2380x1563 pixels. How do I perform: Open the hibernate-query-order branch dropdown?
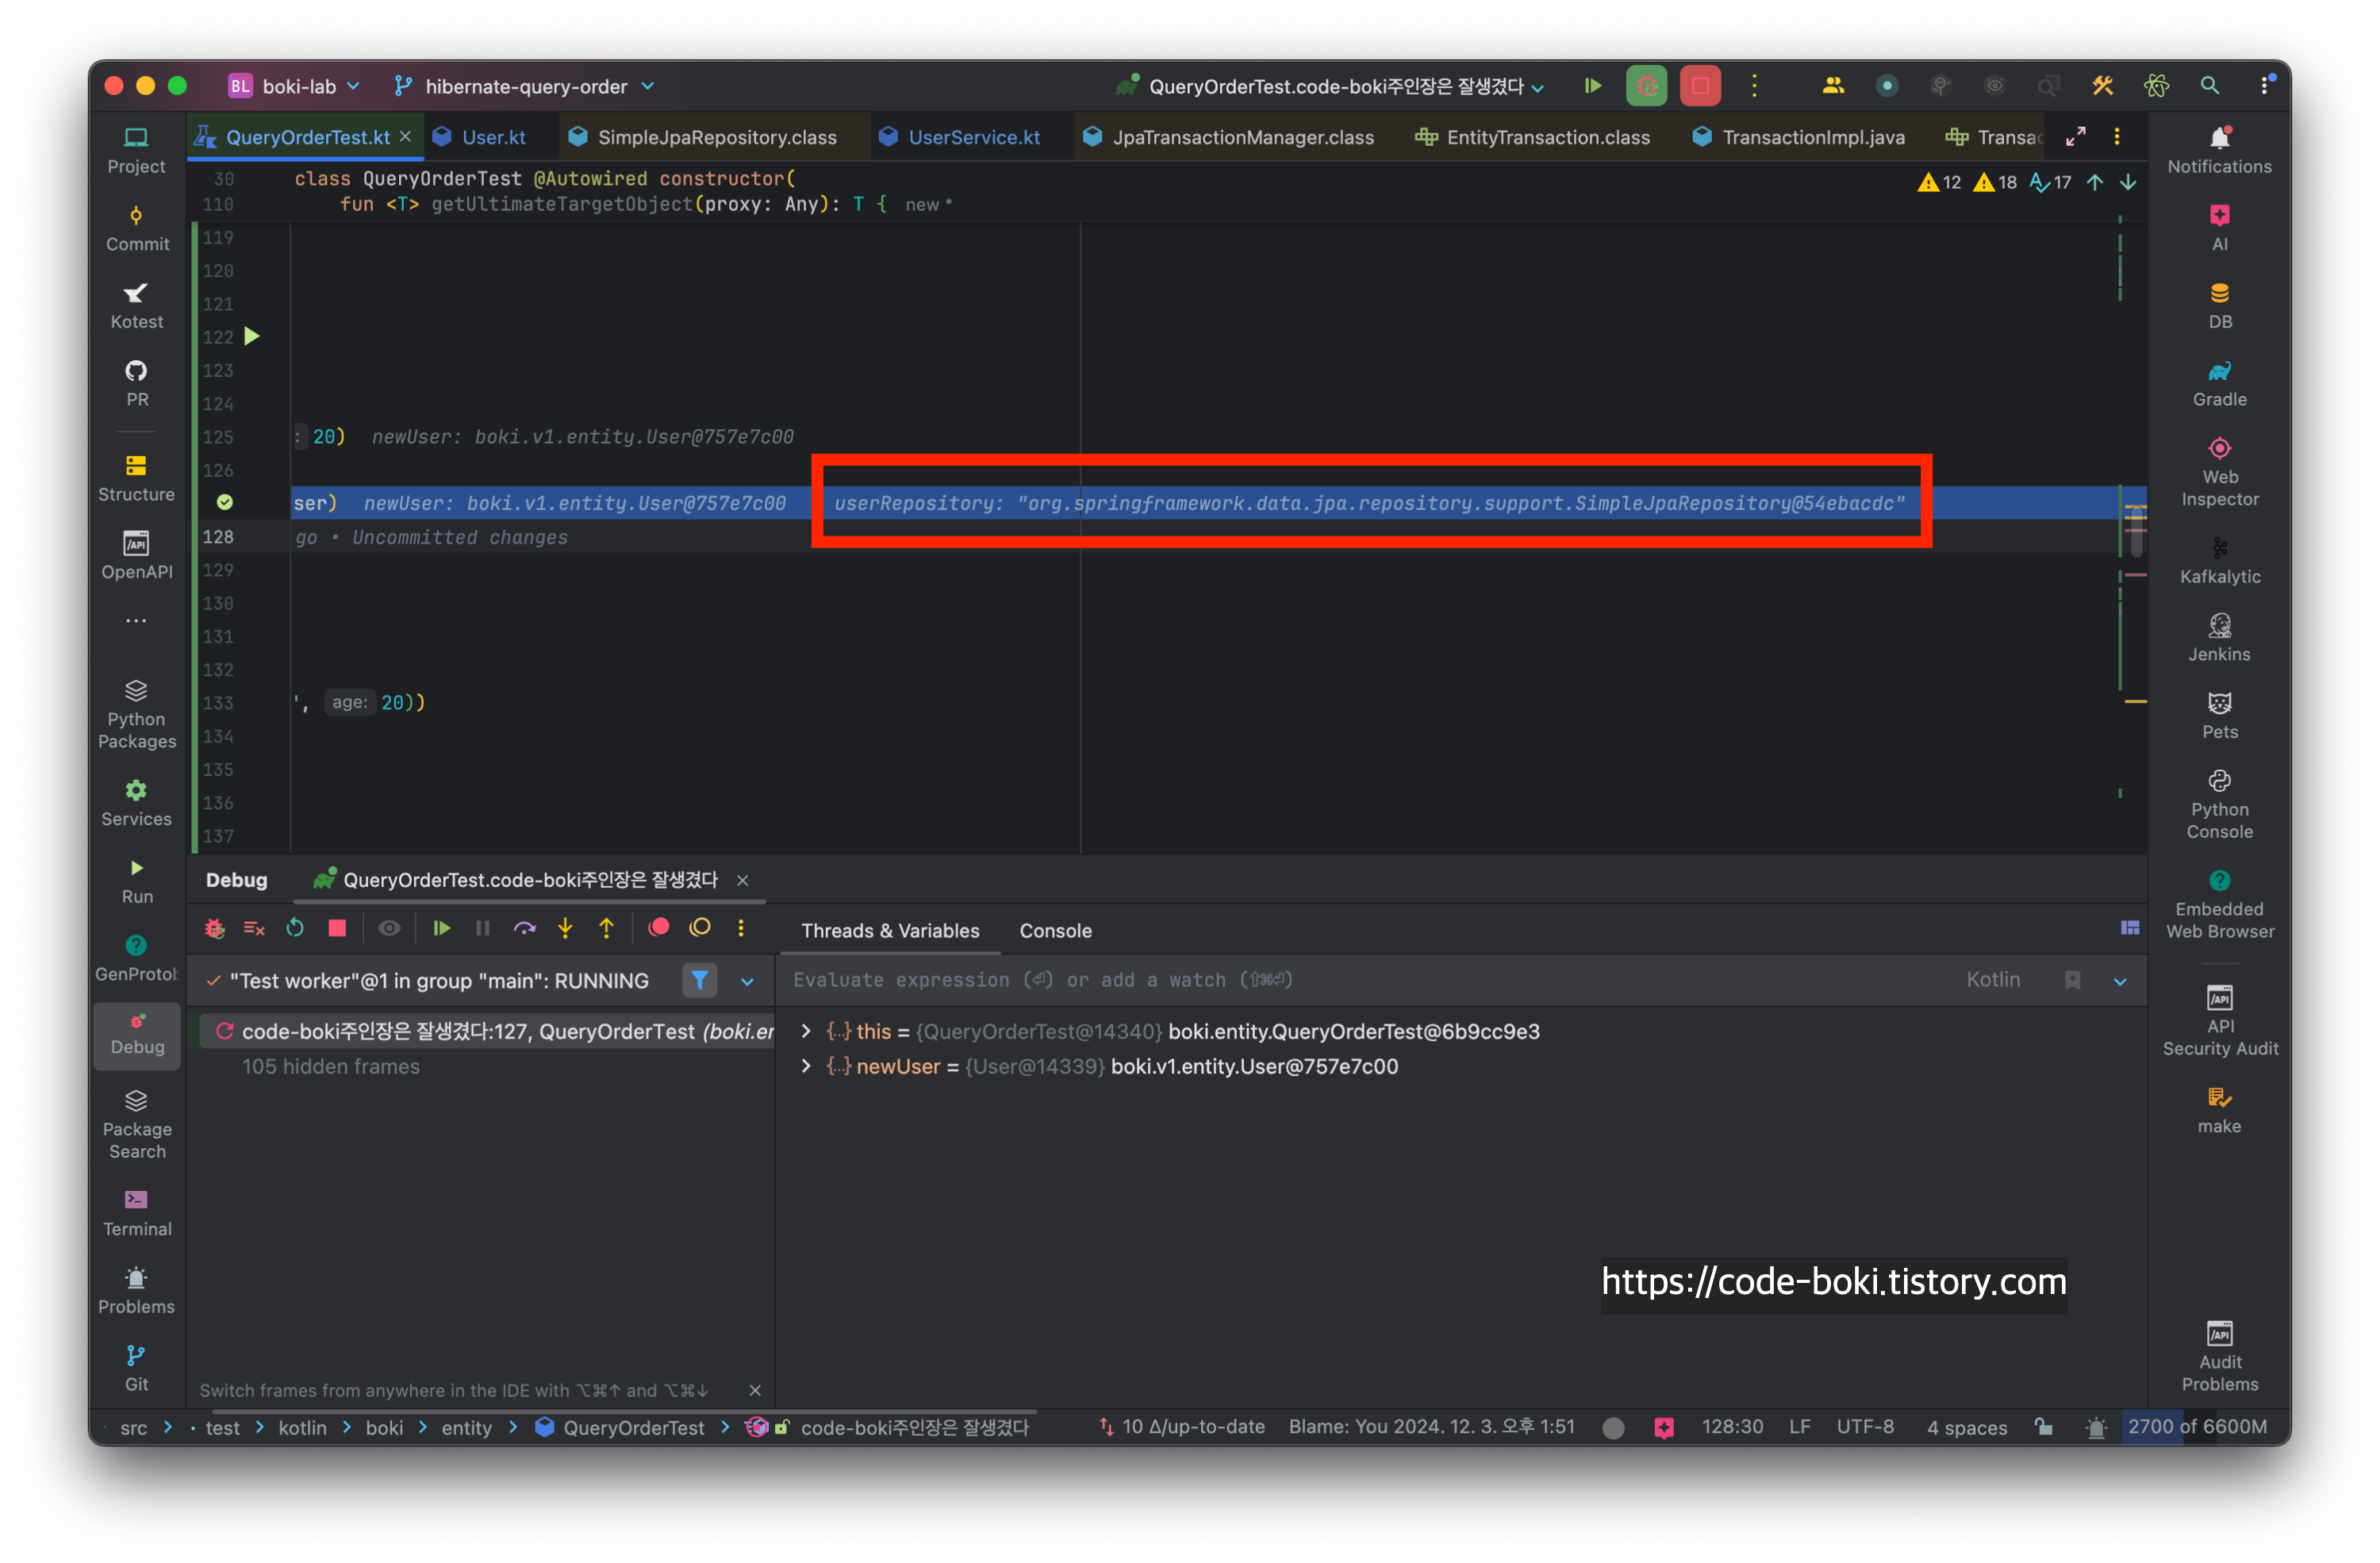(525, 86)
